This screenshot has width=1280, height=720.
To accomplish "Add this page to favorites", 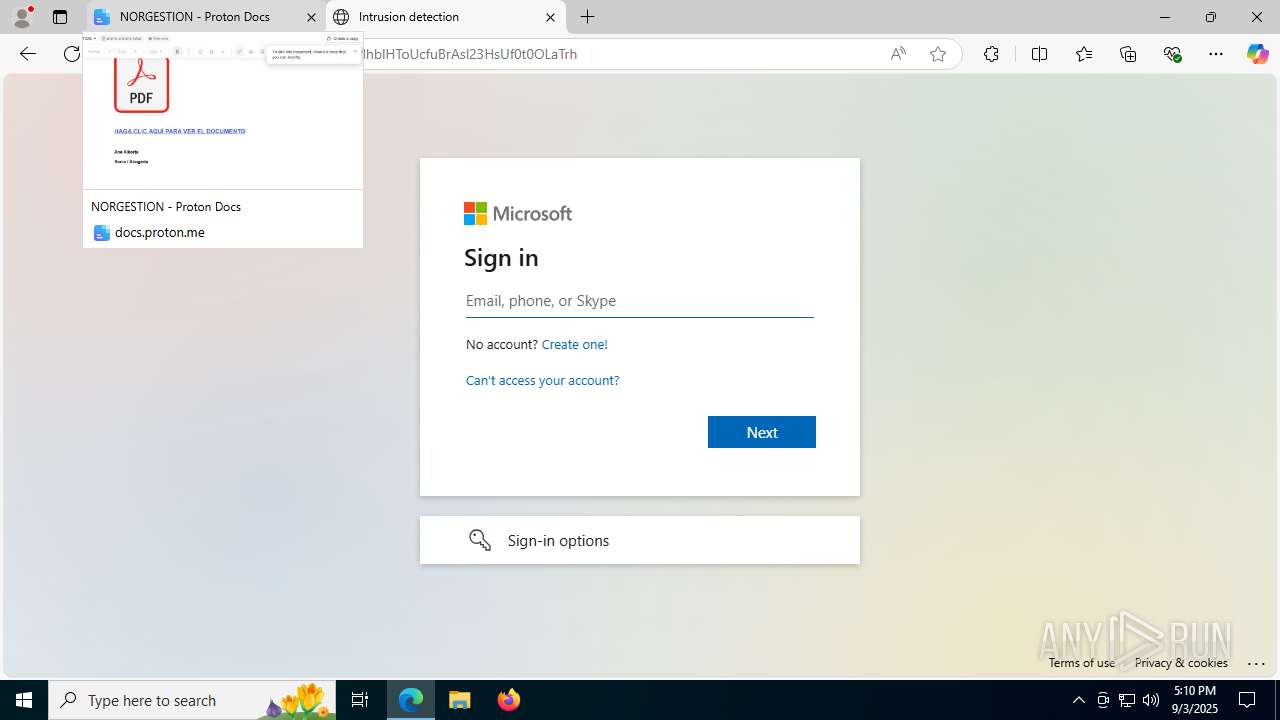I will [x=938, y=54].
